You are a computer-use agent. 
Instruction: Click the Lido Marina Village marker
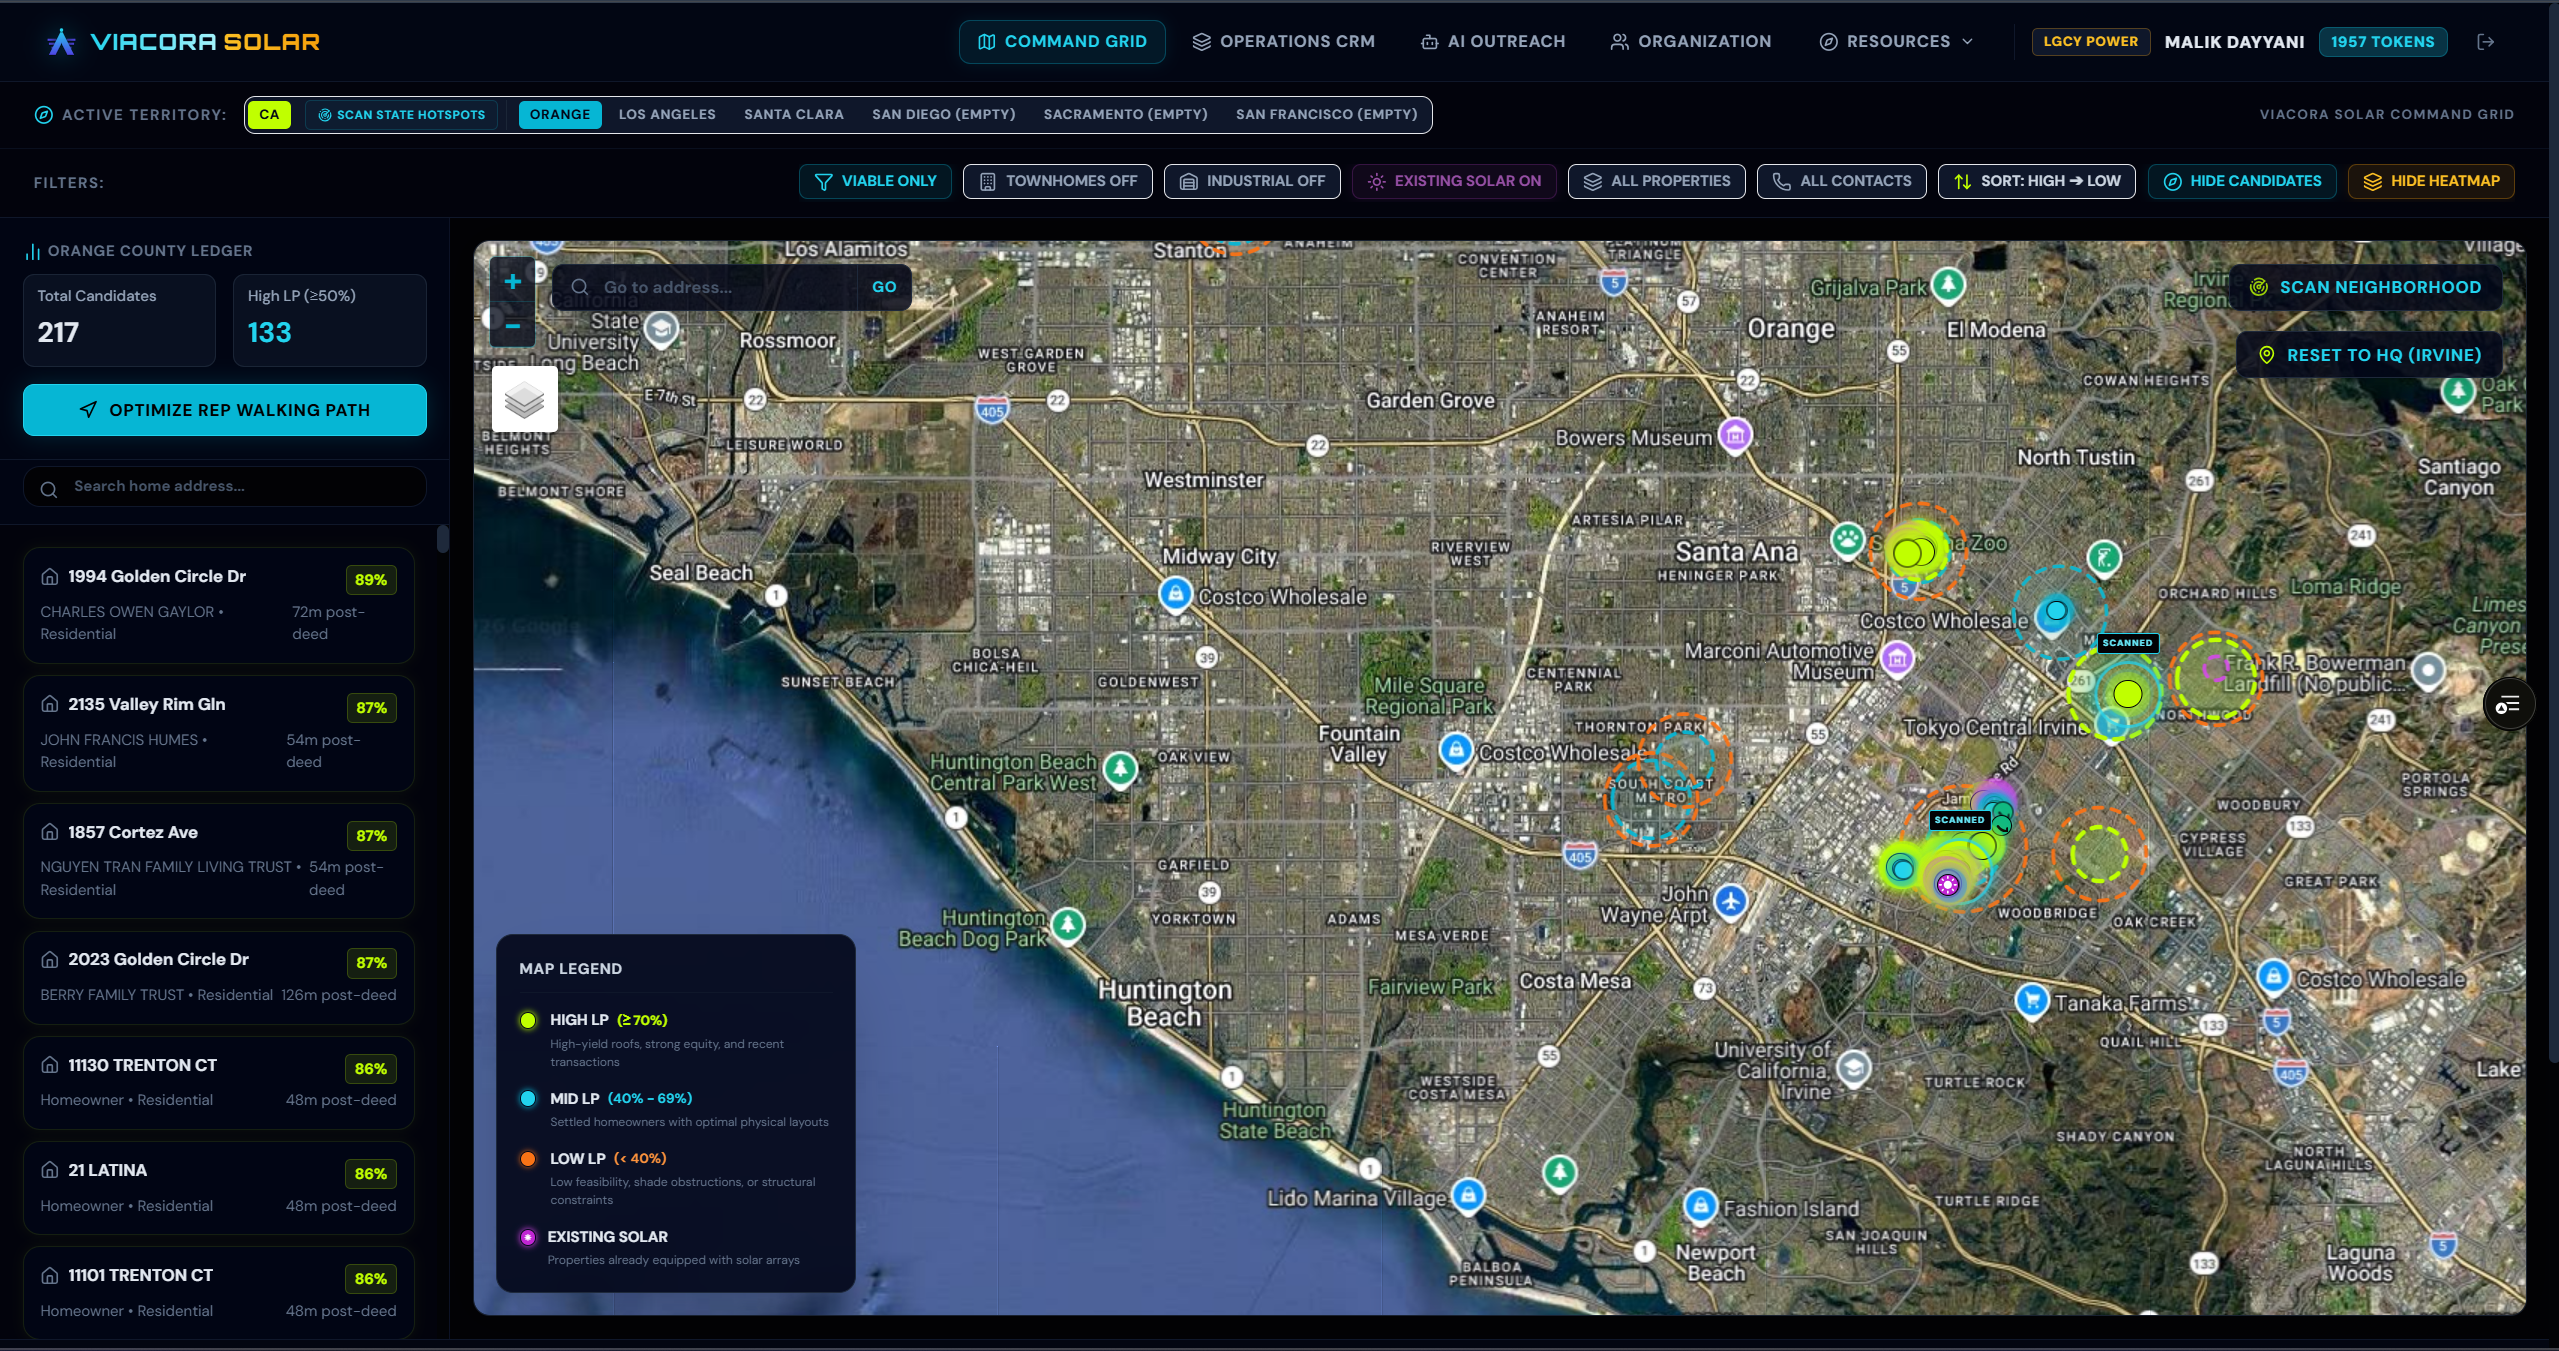tap(1468, 1195)
